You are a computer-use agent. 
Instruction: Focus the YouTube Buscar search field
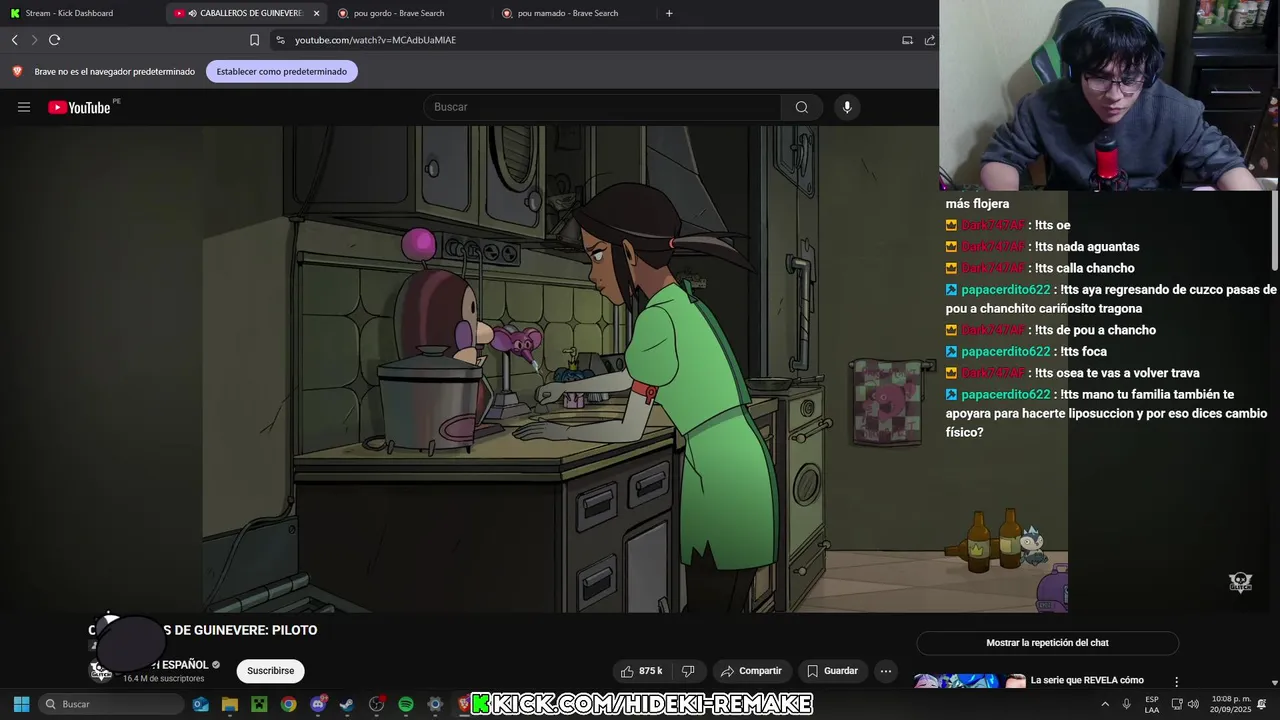click(602, 107)
